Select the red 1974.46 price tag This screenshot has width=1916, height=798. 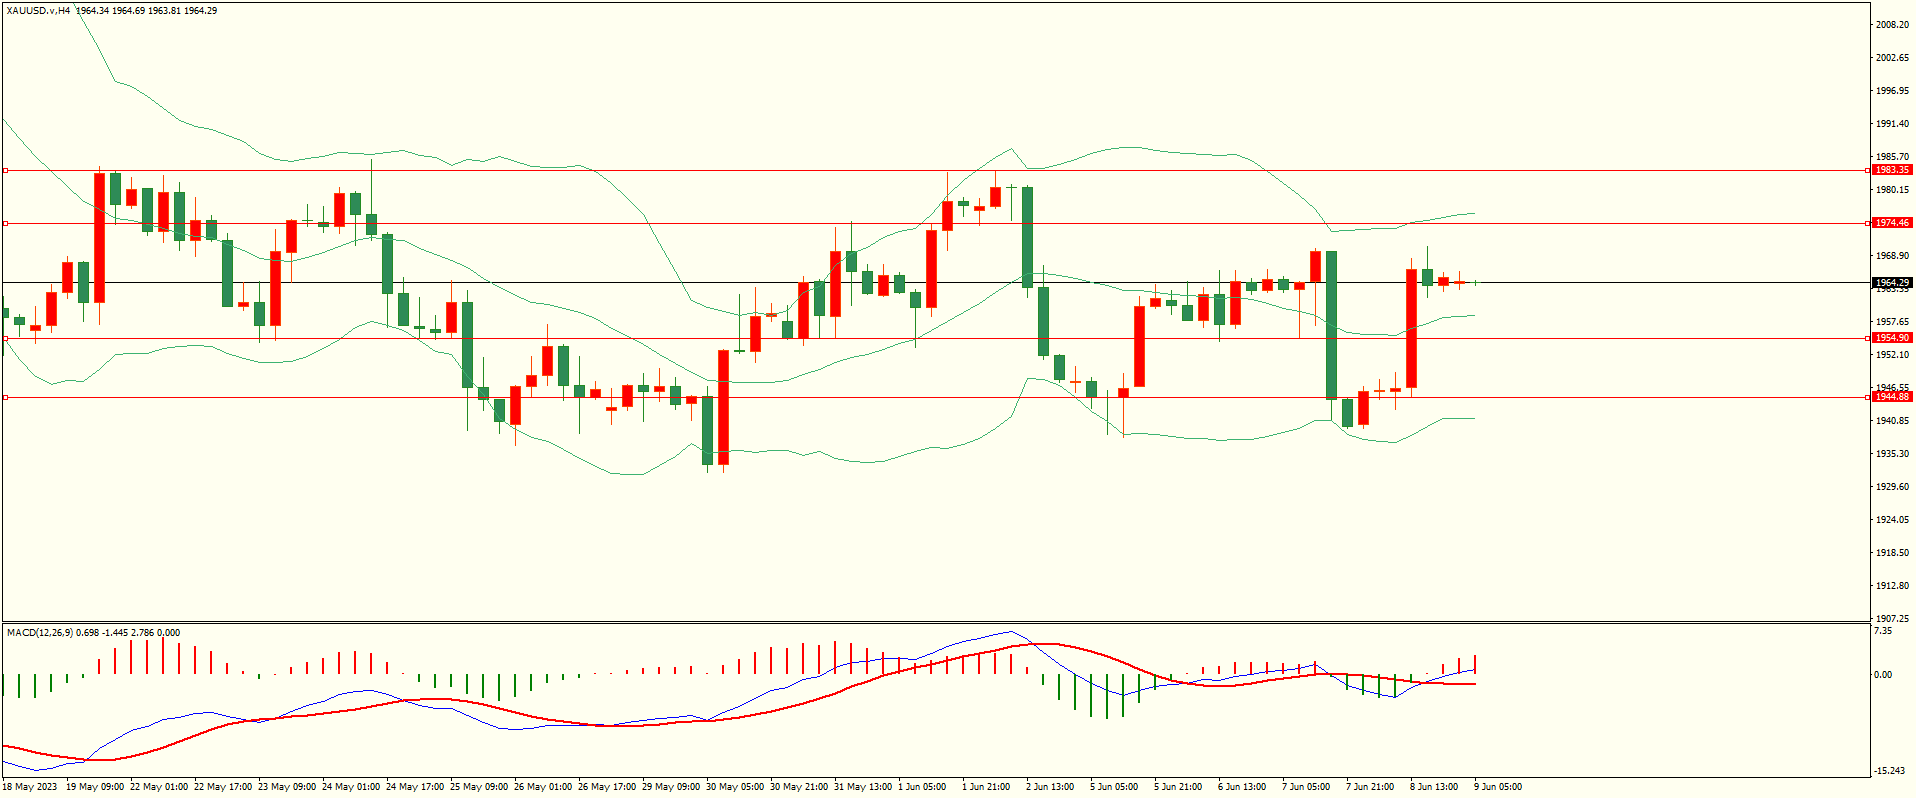(1891, 223)
